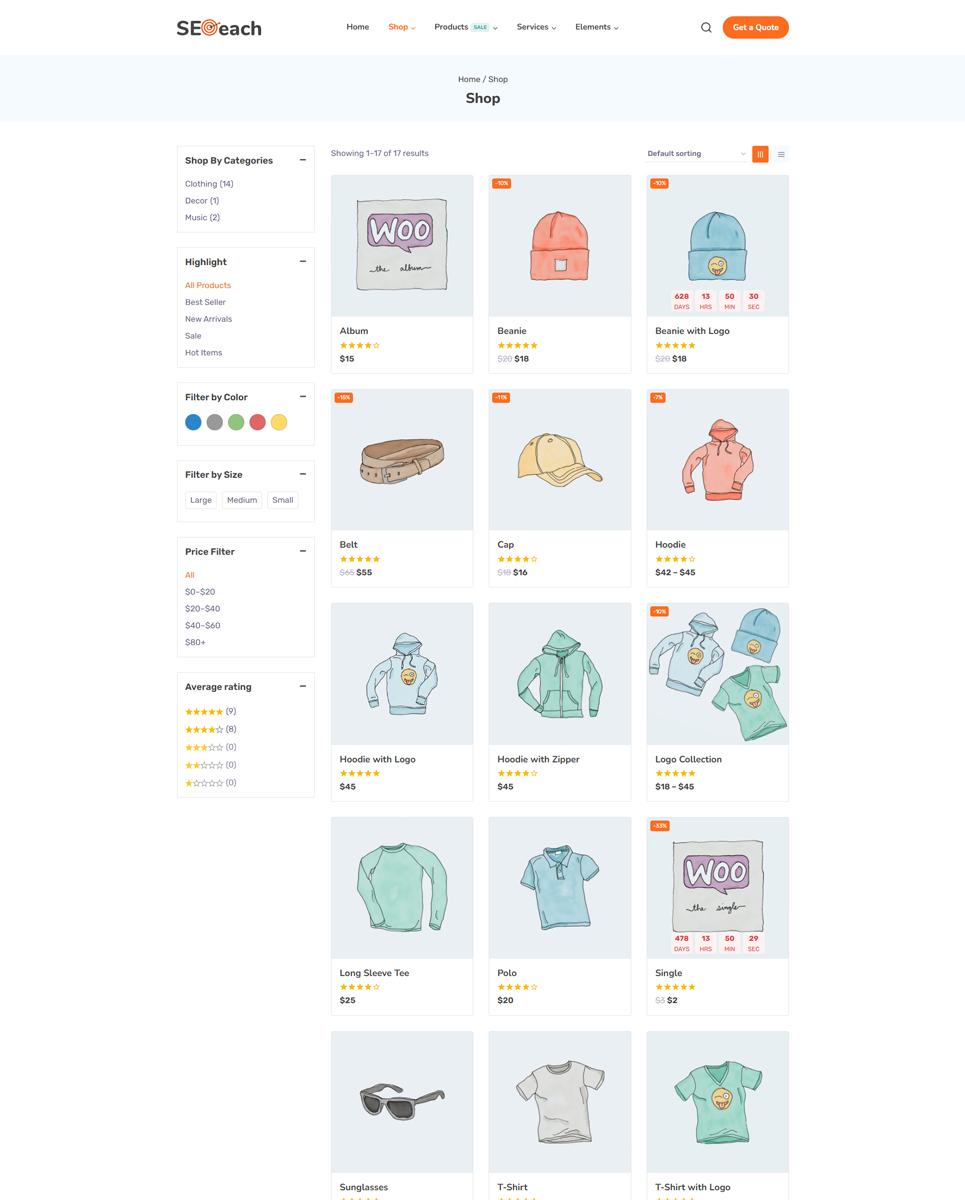Viewport: 965px width, 1200px height.
Task: Collapse the Shop By Categories panel
Action: click(303, 160)
